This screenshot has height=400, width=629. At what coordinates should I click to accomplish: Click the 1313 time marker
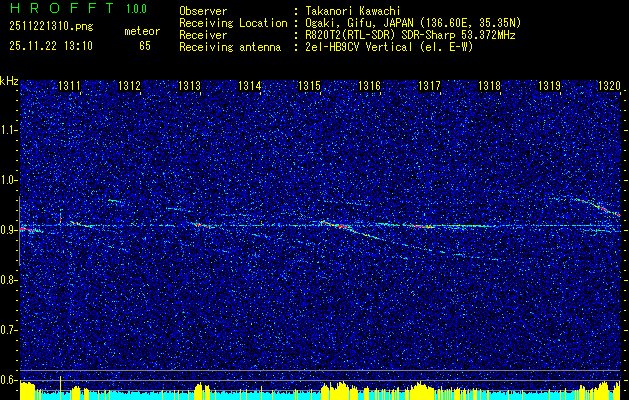click(189, 85)
